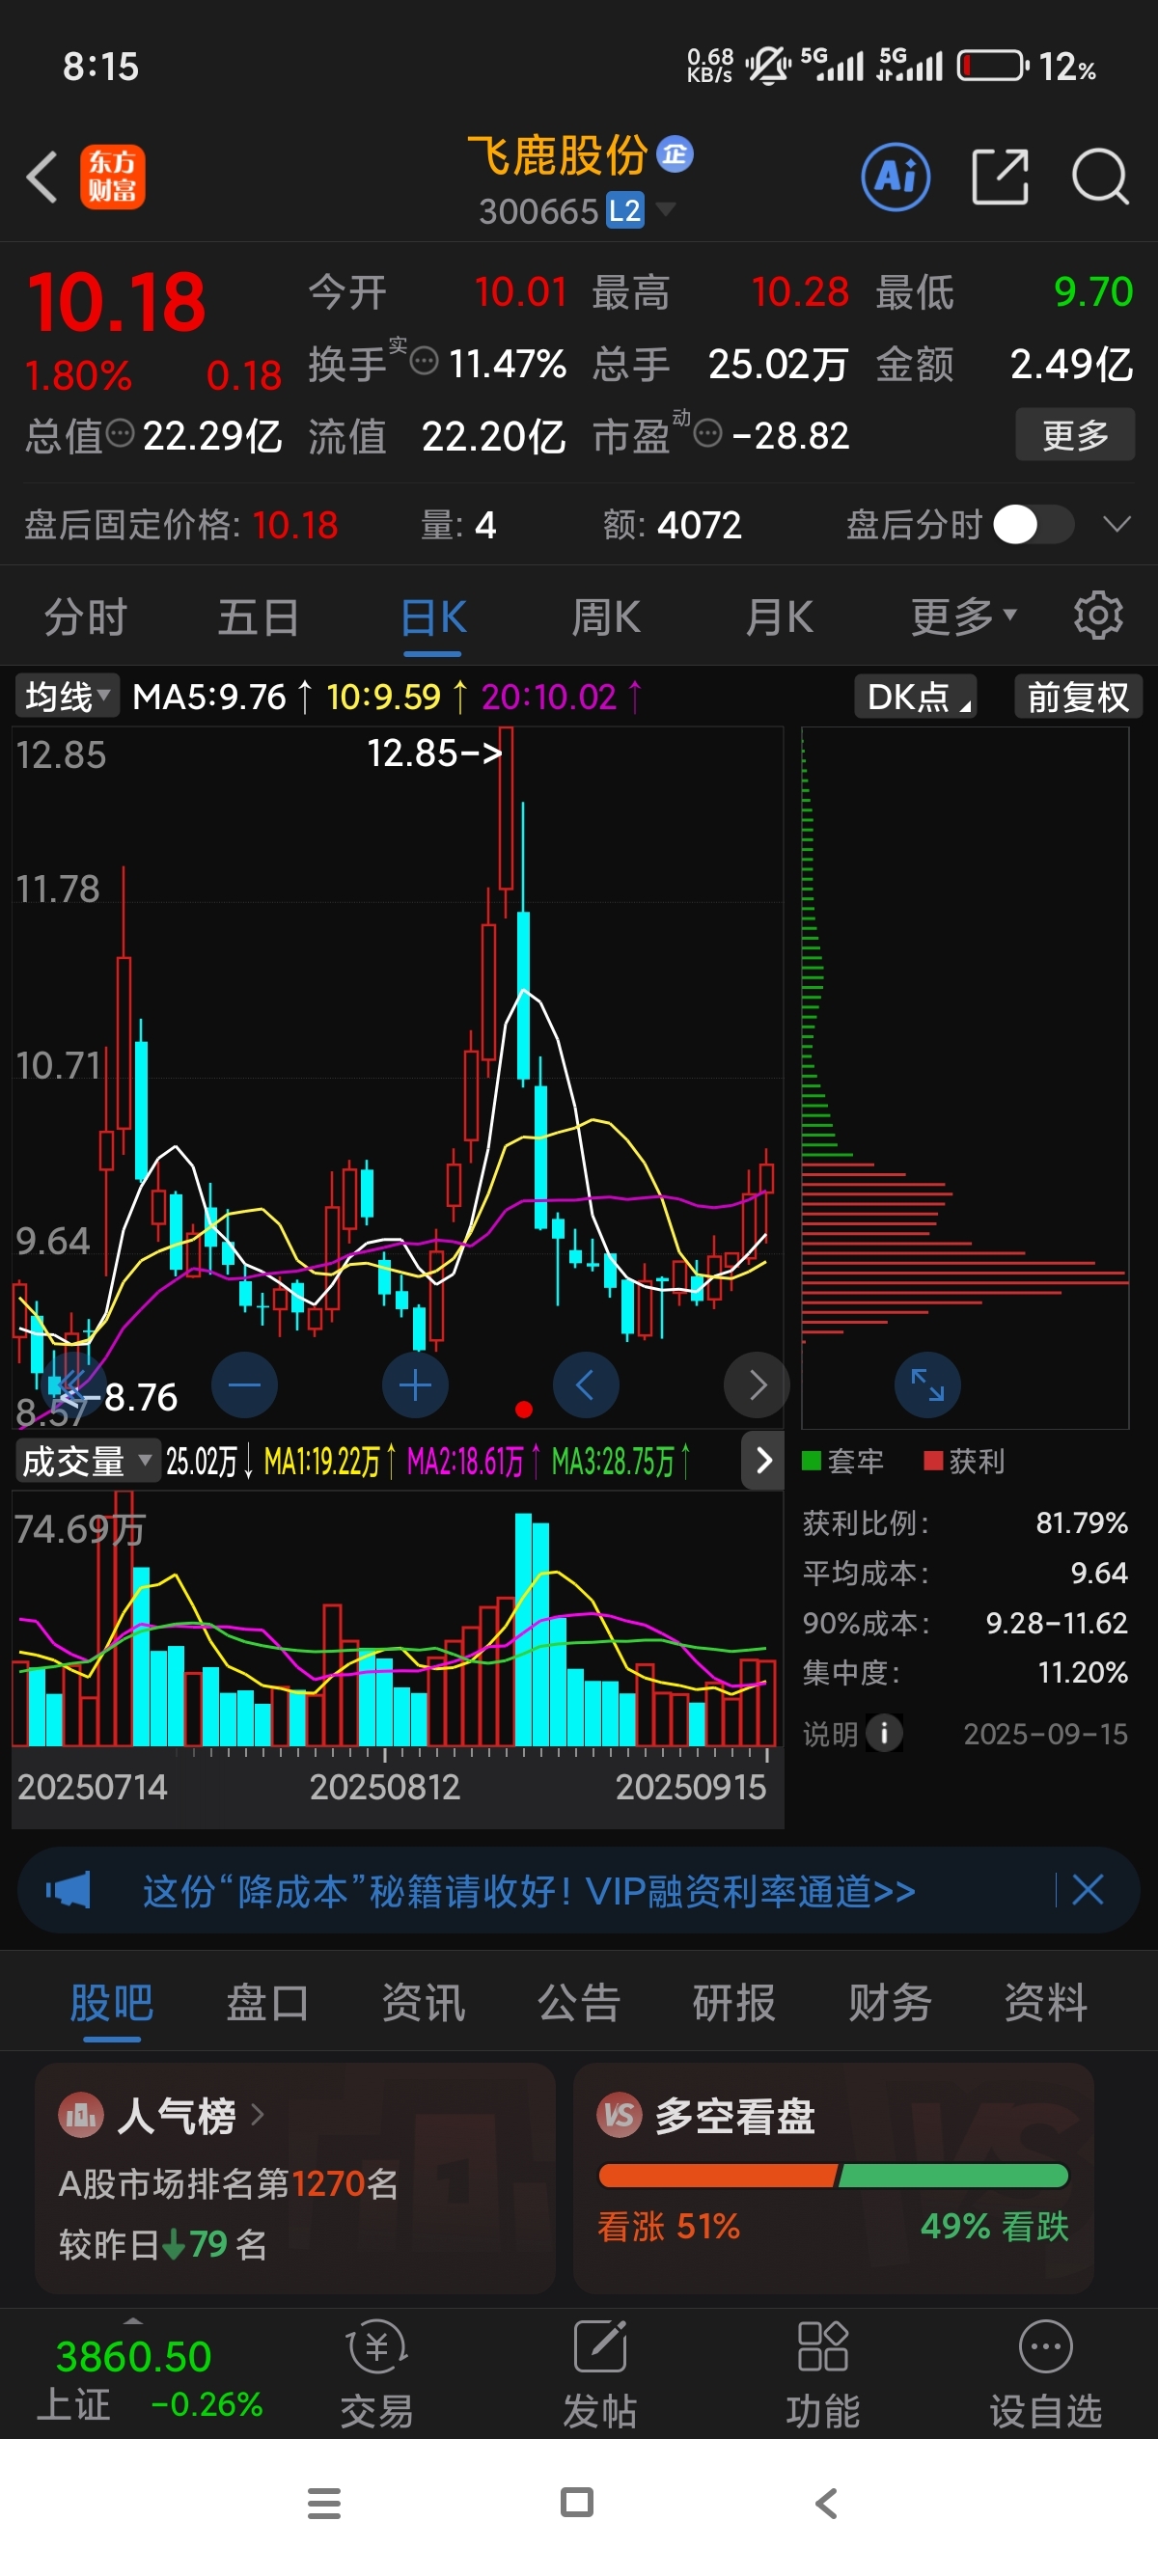Open stock code dropdown arrow near L2
1158x2576 pixels.
665,209
